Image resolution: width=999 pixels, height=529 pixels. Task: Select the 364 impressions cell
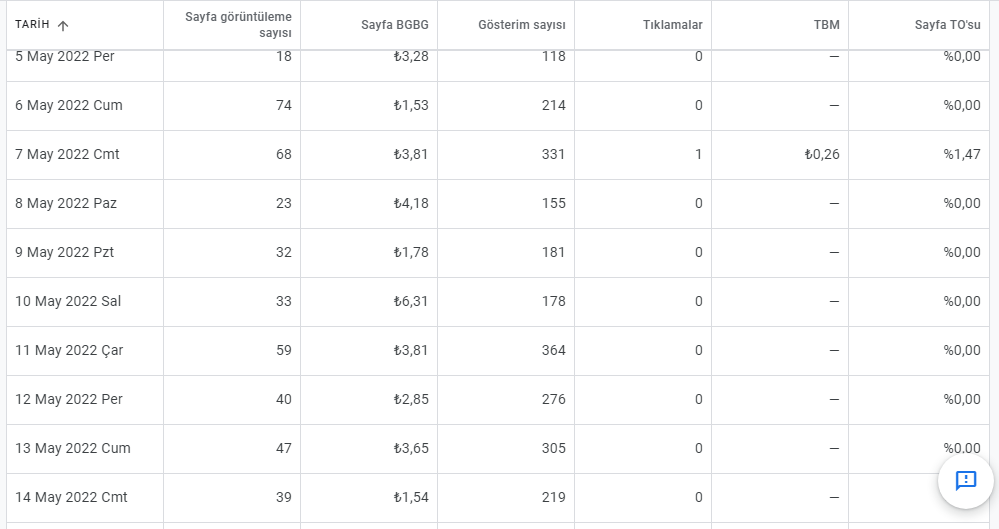coord(553,350)
